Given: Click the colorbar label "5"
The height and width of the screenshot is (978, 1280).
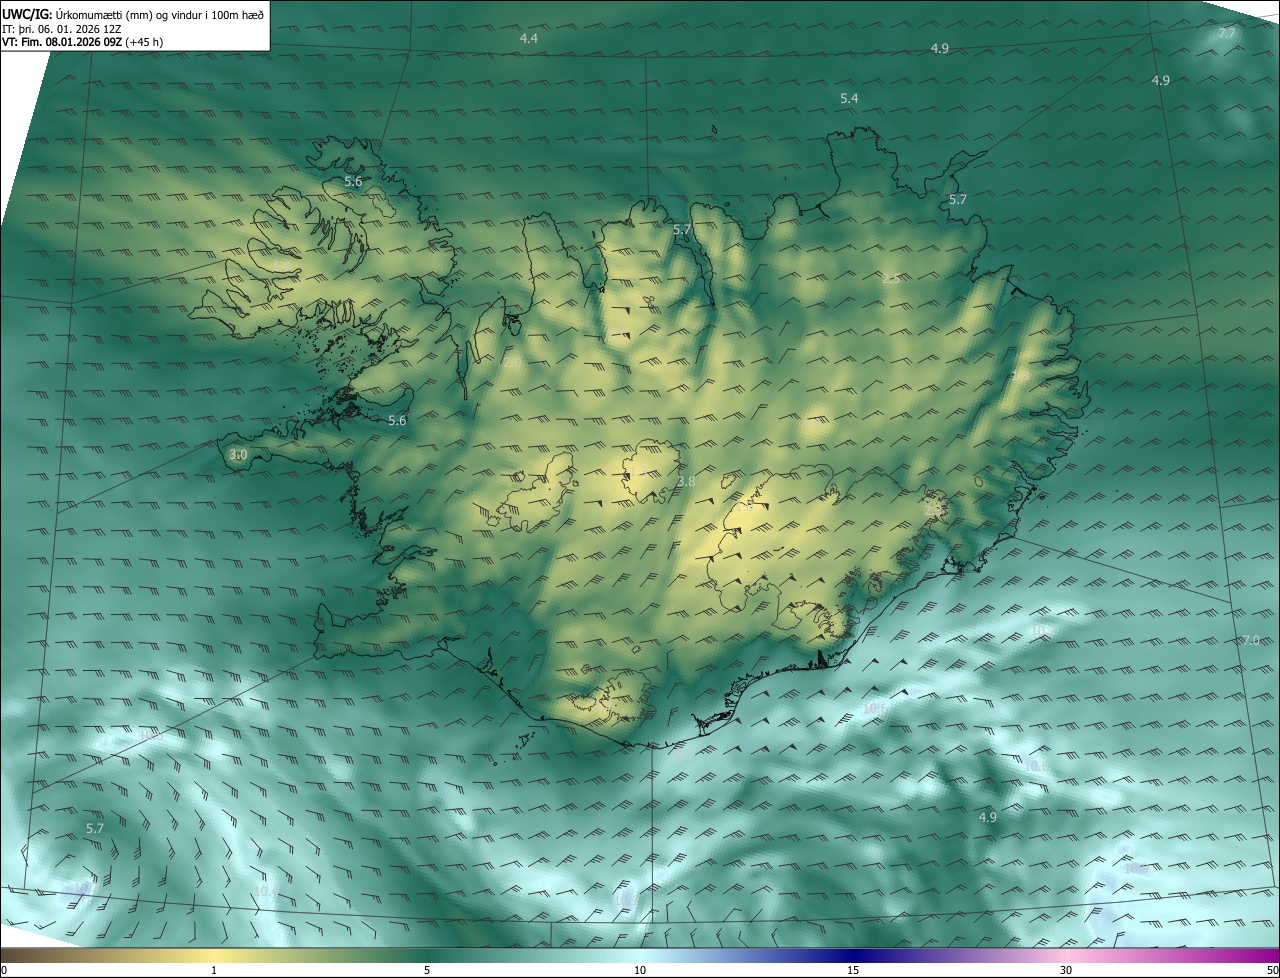Looking at the screenshot, I should pos(427,970).
